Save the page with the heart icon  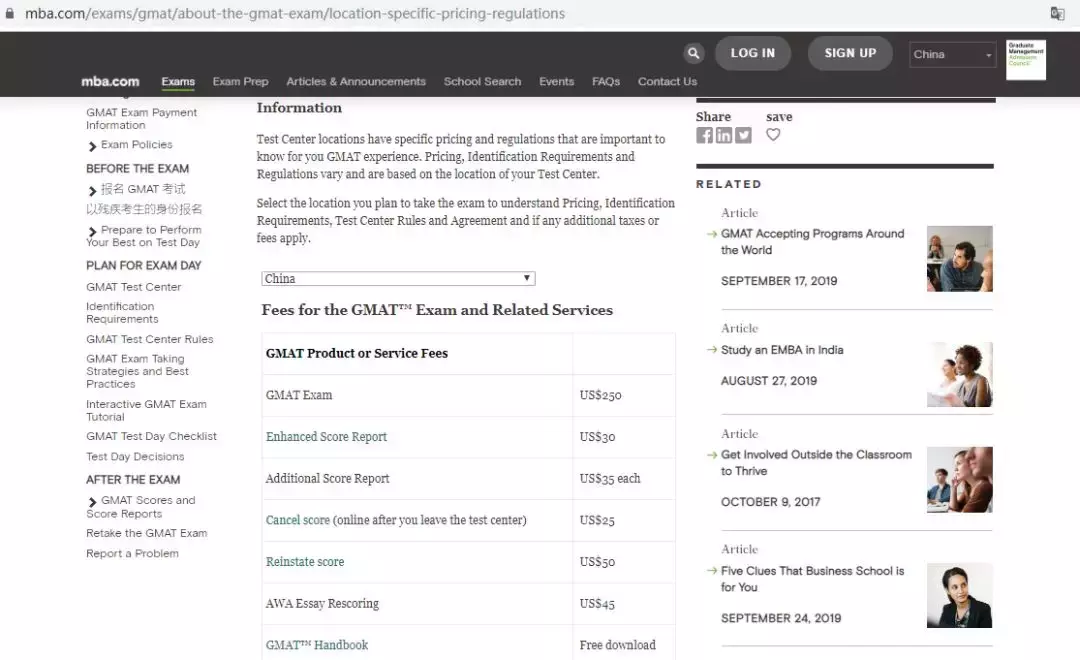point(773,134)
